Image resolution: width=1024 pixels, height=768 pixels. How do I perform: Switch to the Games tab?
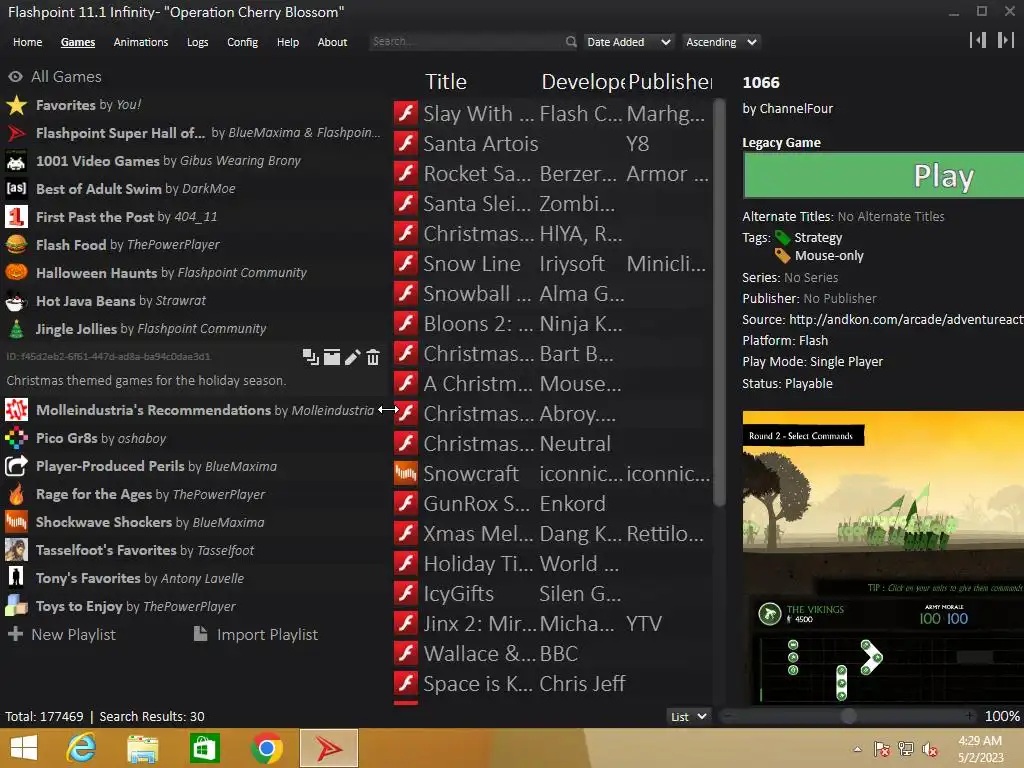point(78,42)
